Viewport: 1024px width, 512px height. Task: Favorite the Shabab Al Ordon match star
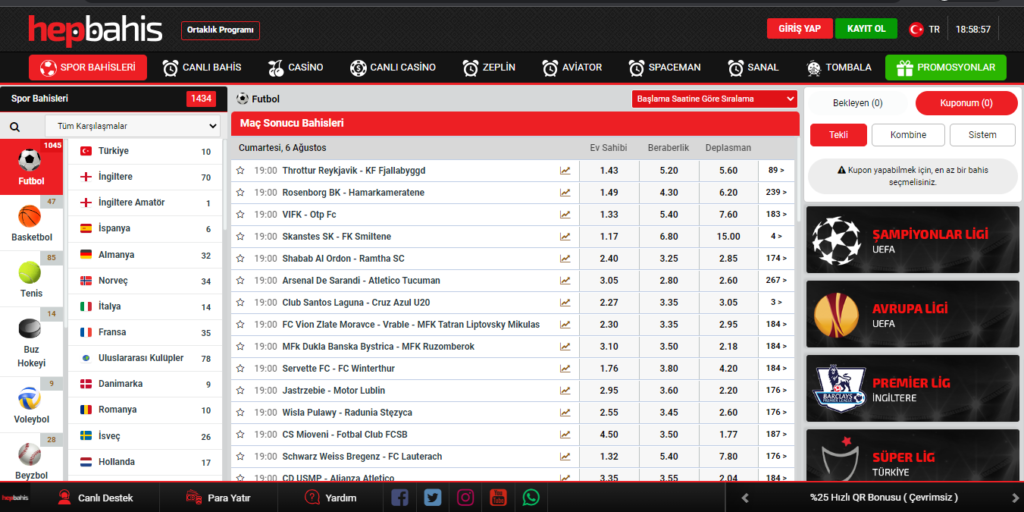pos(240,259)
